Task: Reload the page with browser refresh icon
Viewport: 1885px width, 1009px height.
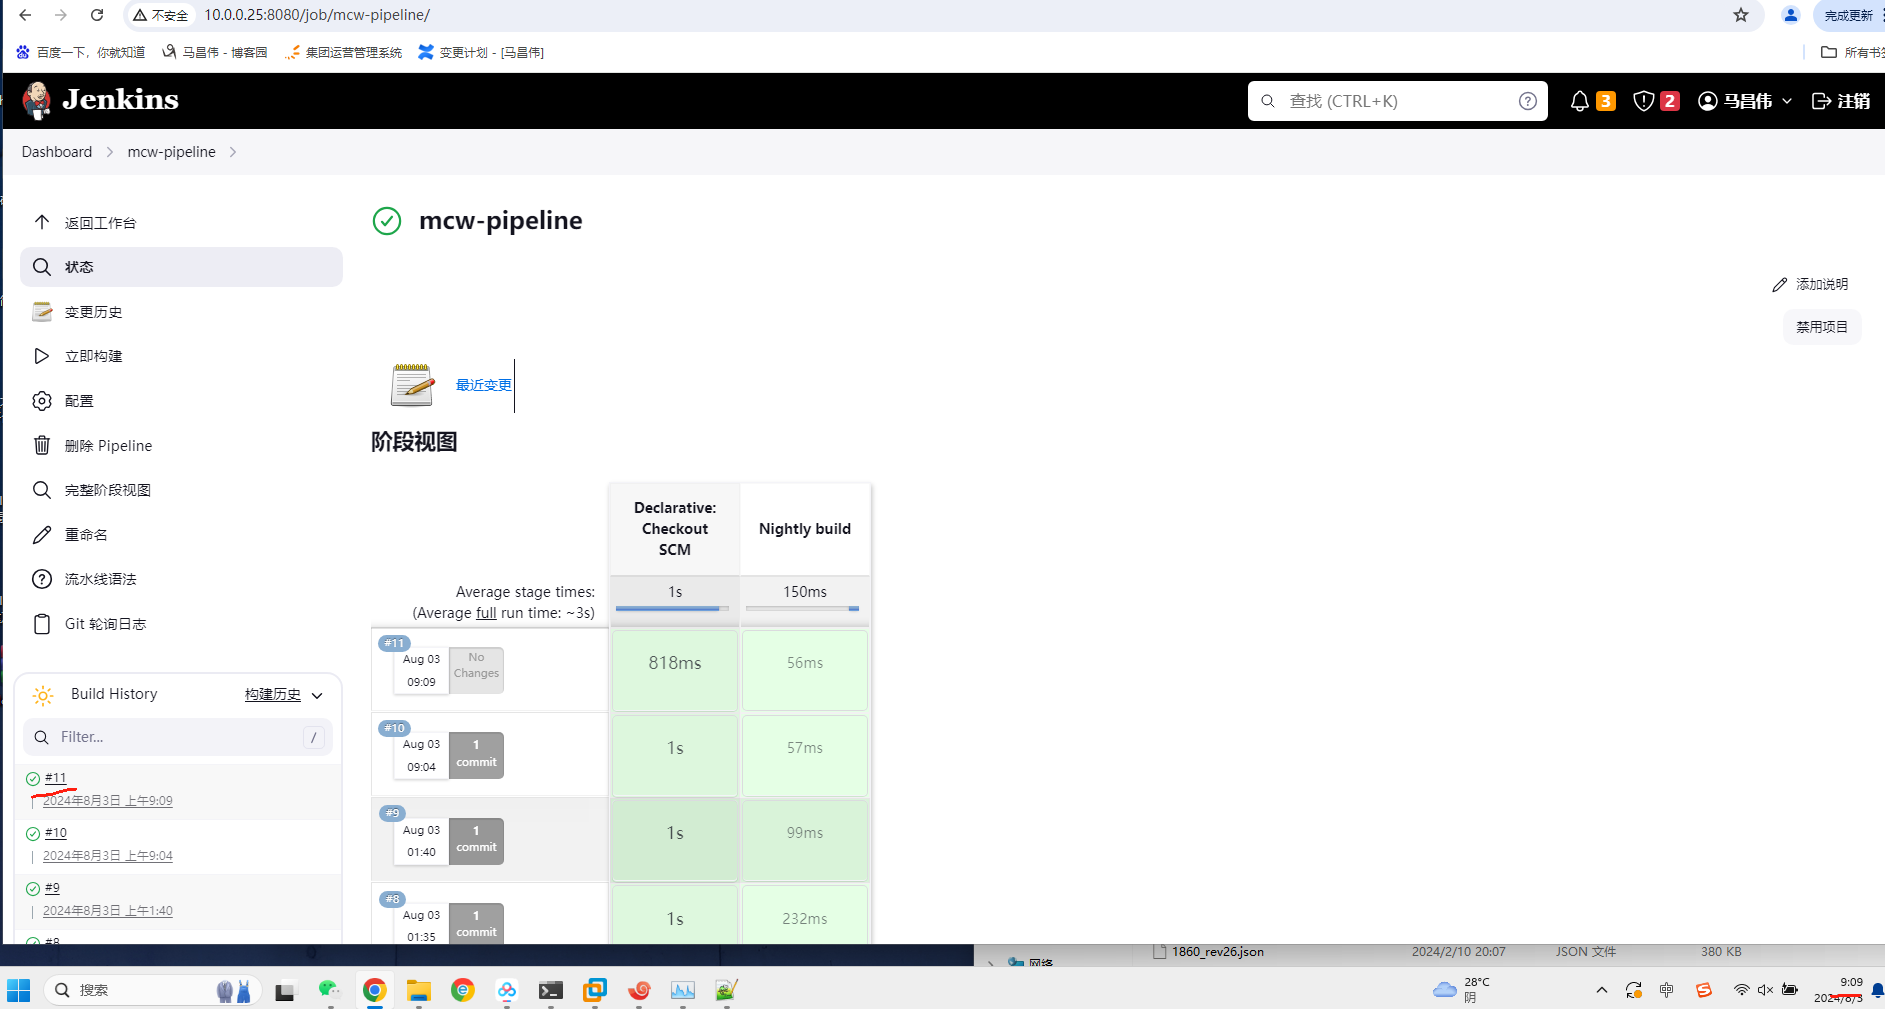Action: tap(97, 15)
